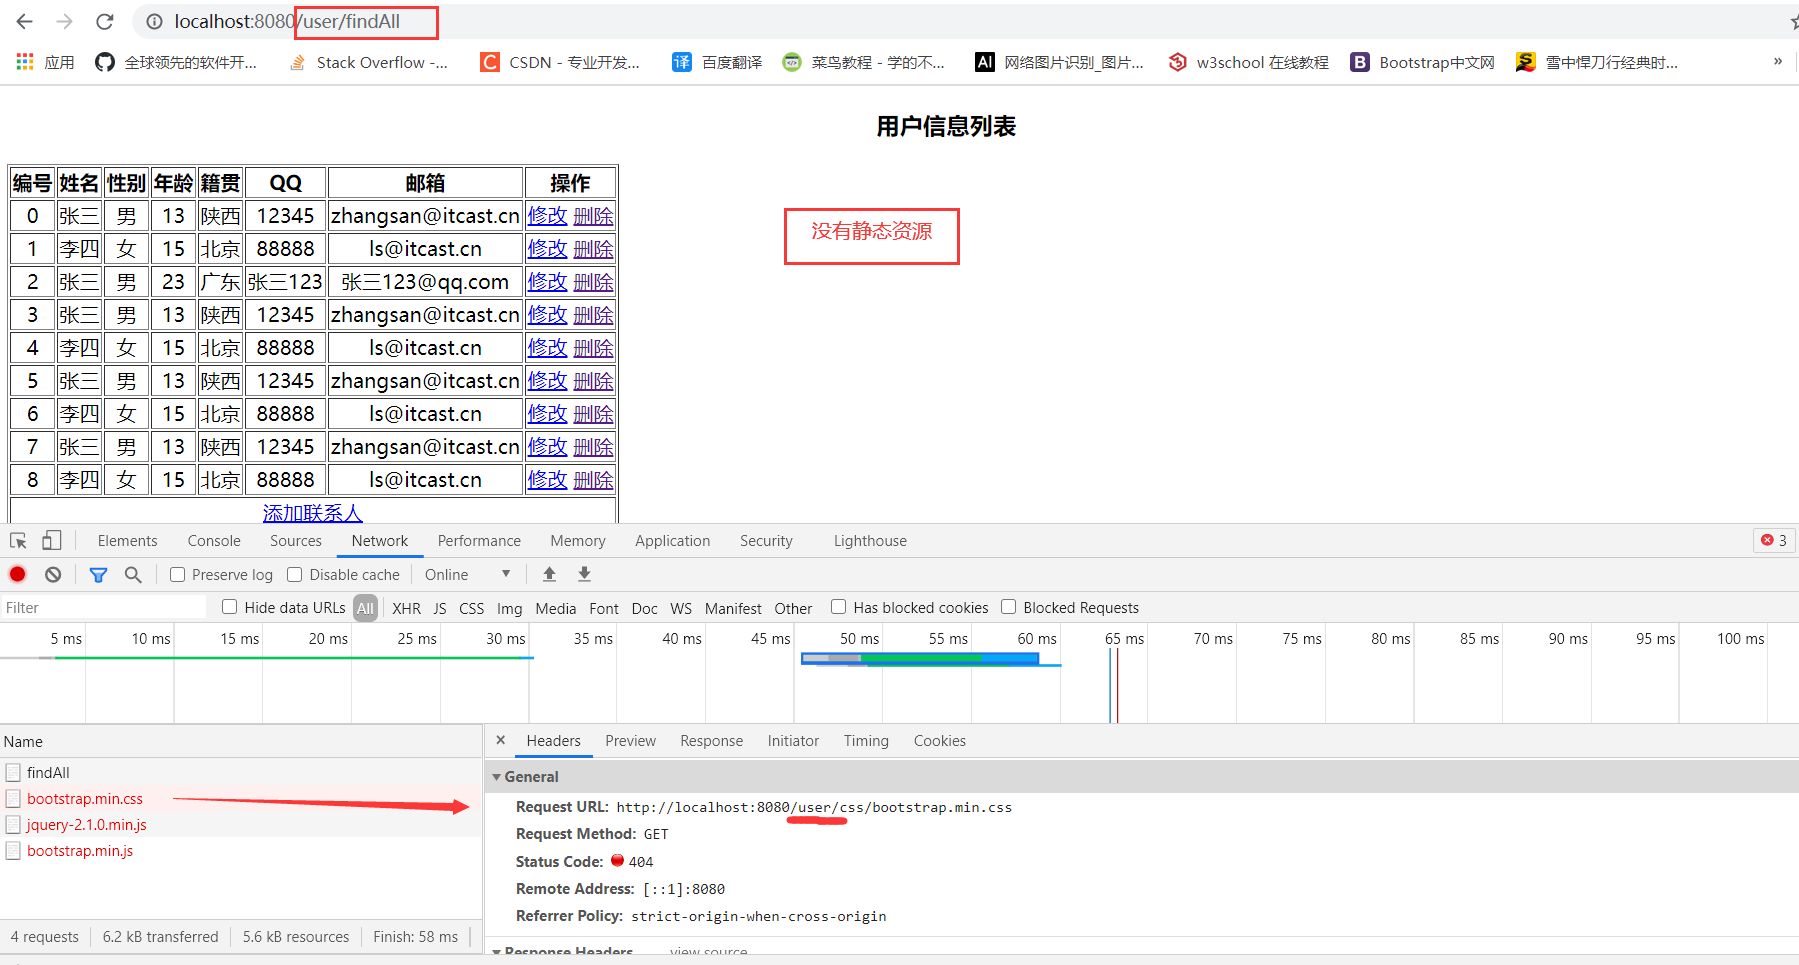Open the Online throttling dropdown
The height and width of the screenshot is (965, 1799).
click(x=468, y=575)
